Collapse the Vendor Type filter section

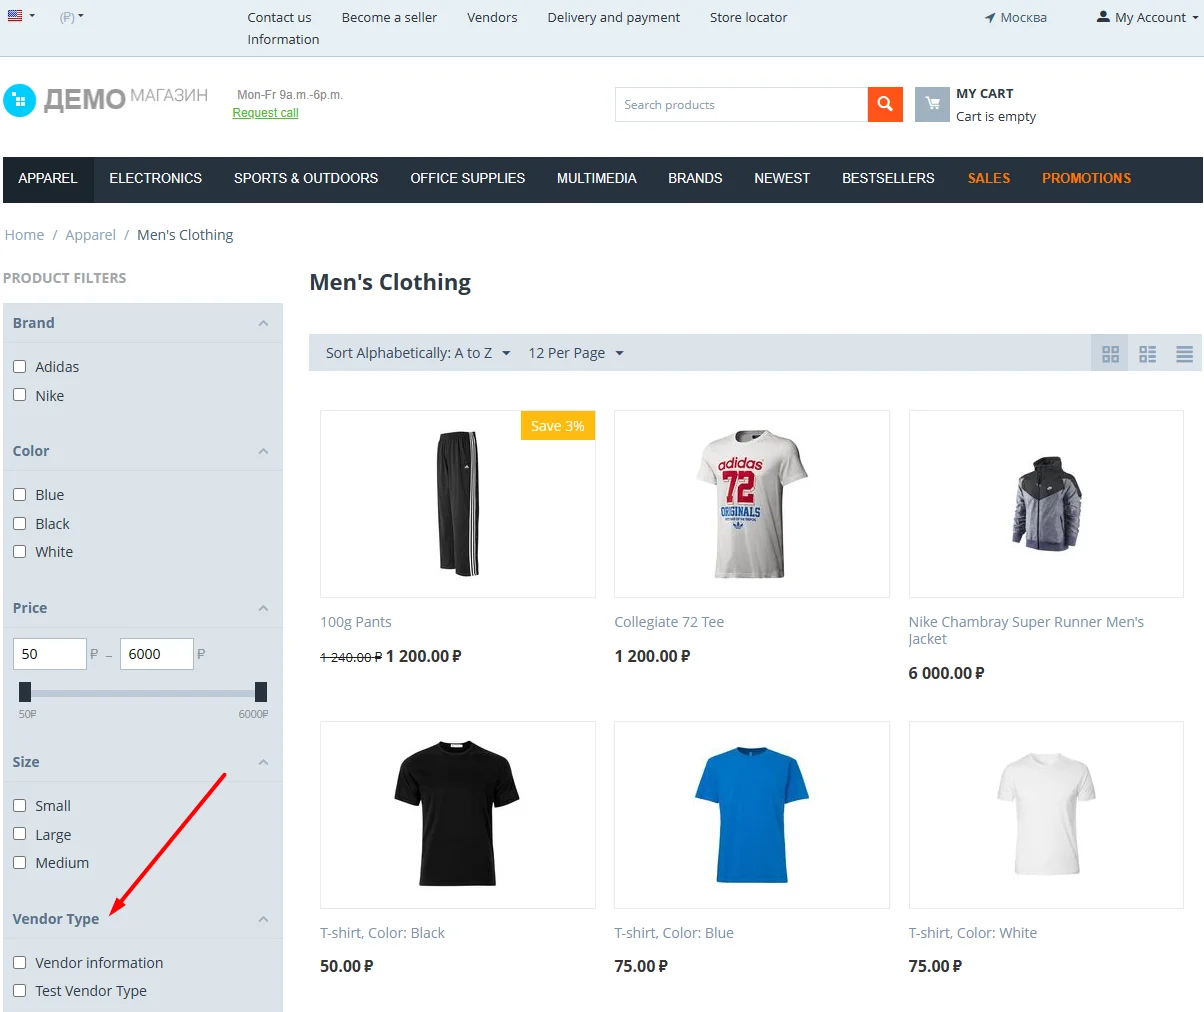263,919
